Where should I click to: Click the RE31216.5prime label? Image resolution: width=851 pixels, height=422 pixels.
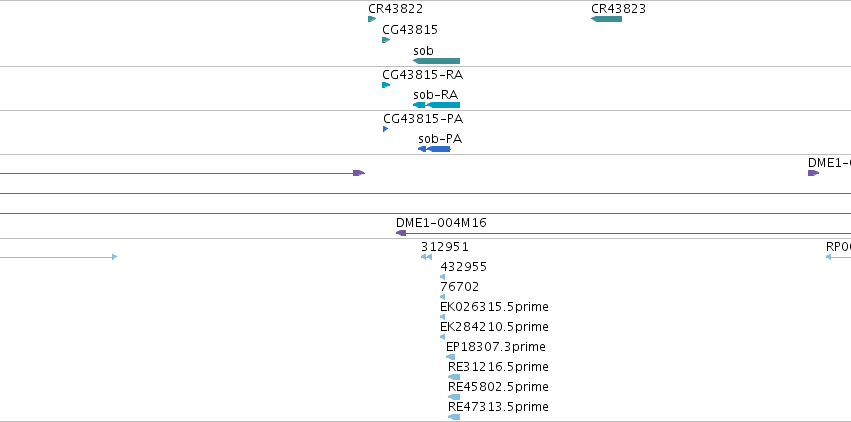click(x=498, y=367)
